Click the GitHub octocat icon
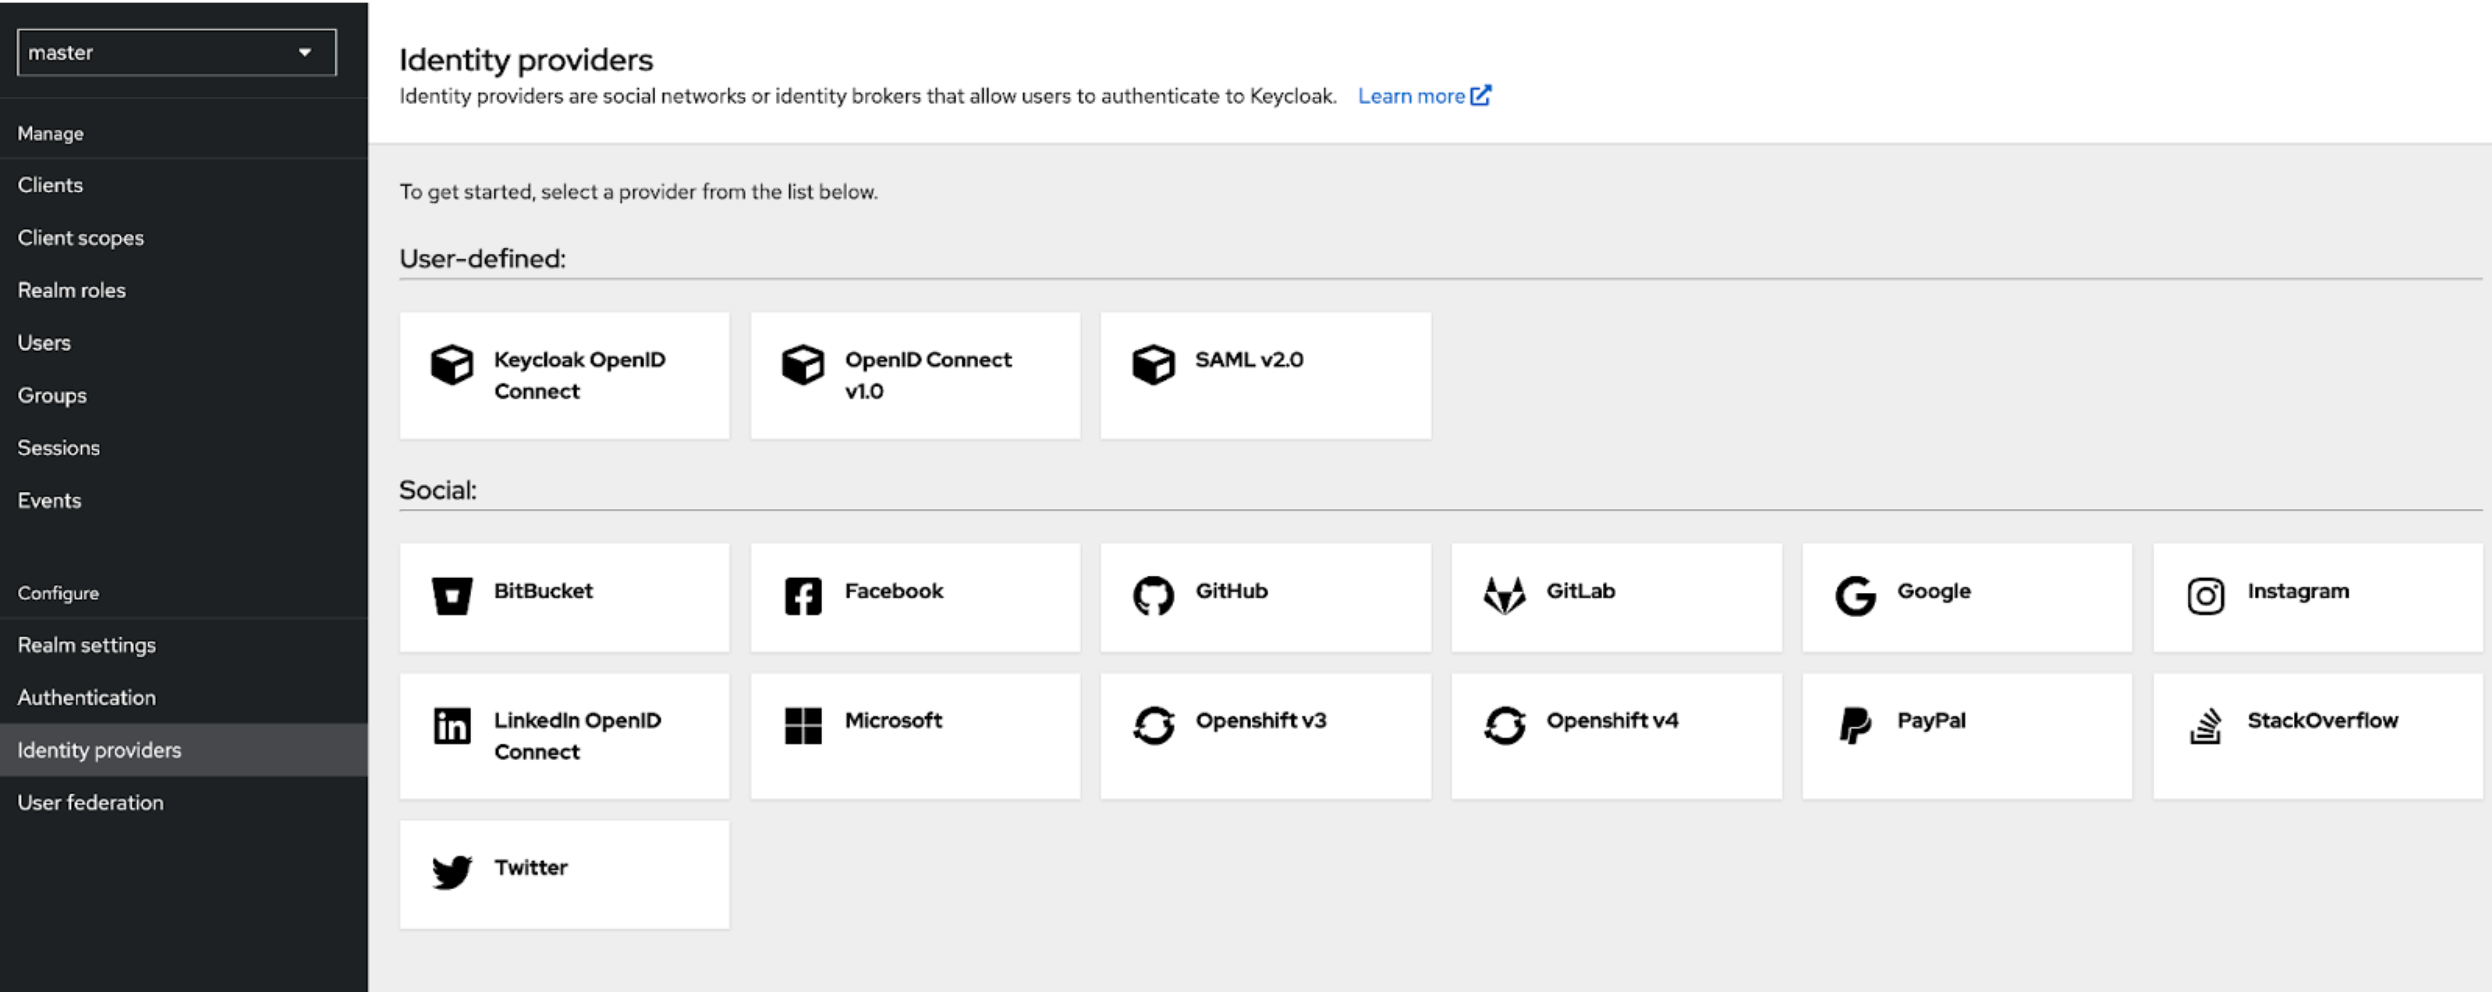The width and height of the screenshot is (2492, 992). pyautogui.click(x=1153, y=596)
